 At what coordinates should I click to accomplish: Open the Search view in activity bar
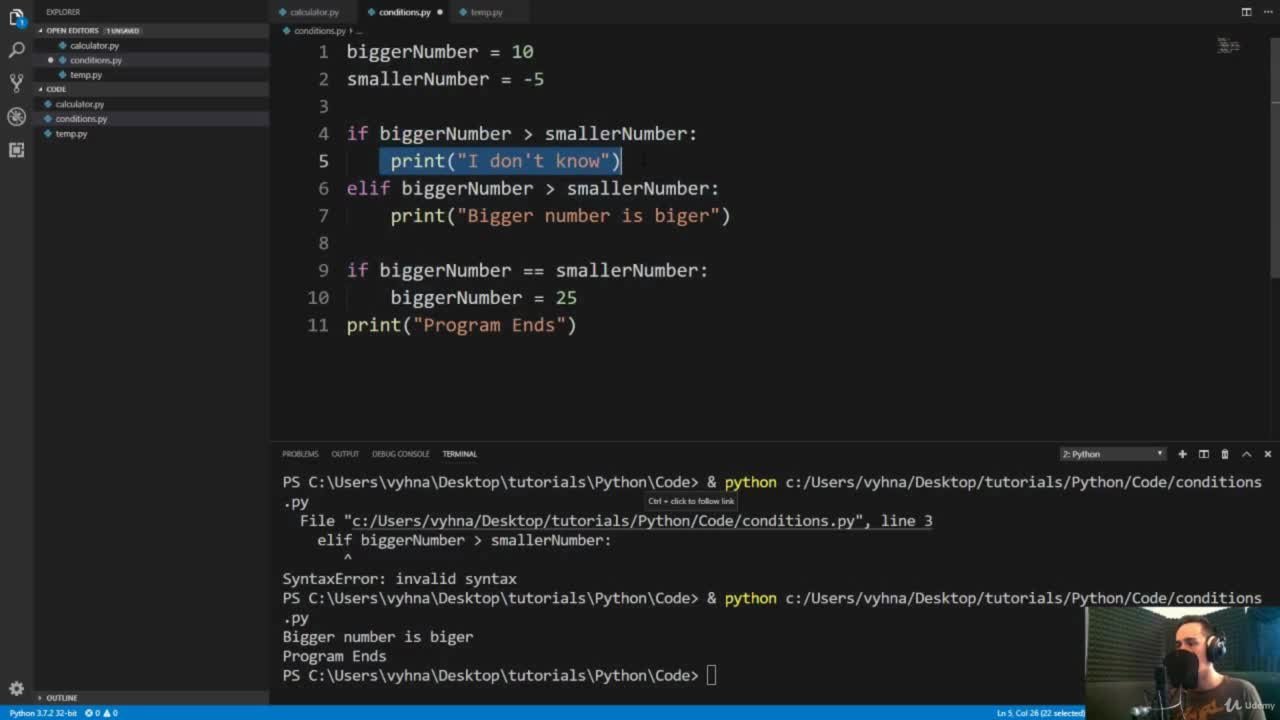[x=16, y=49]
